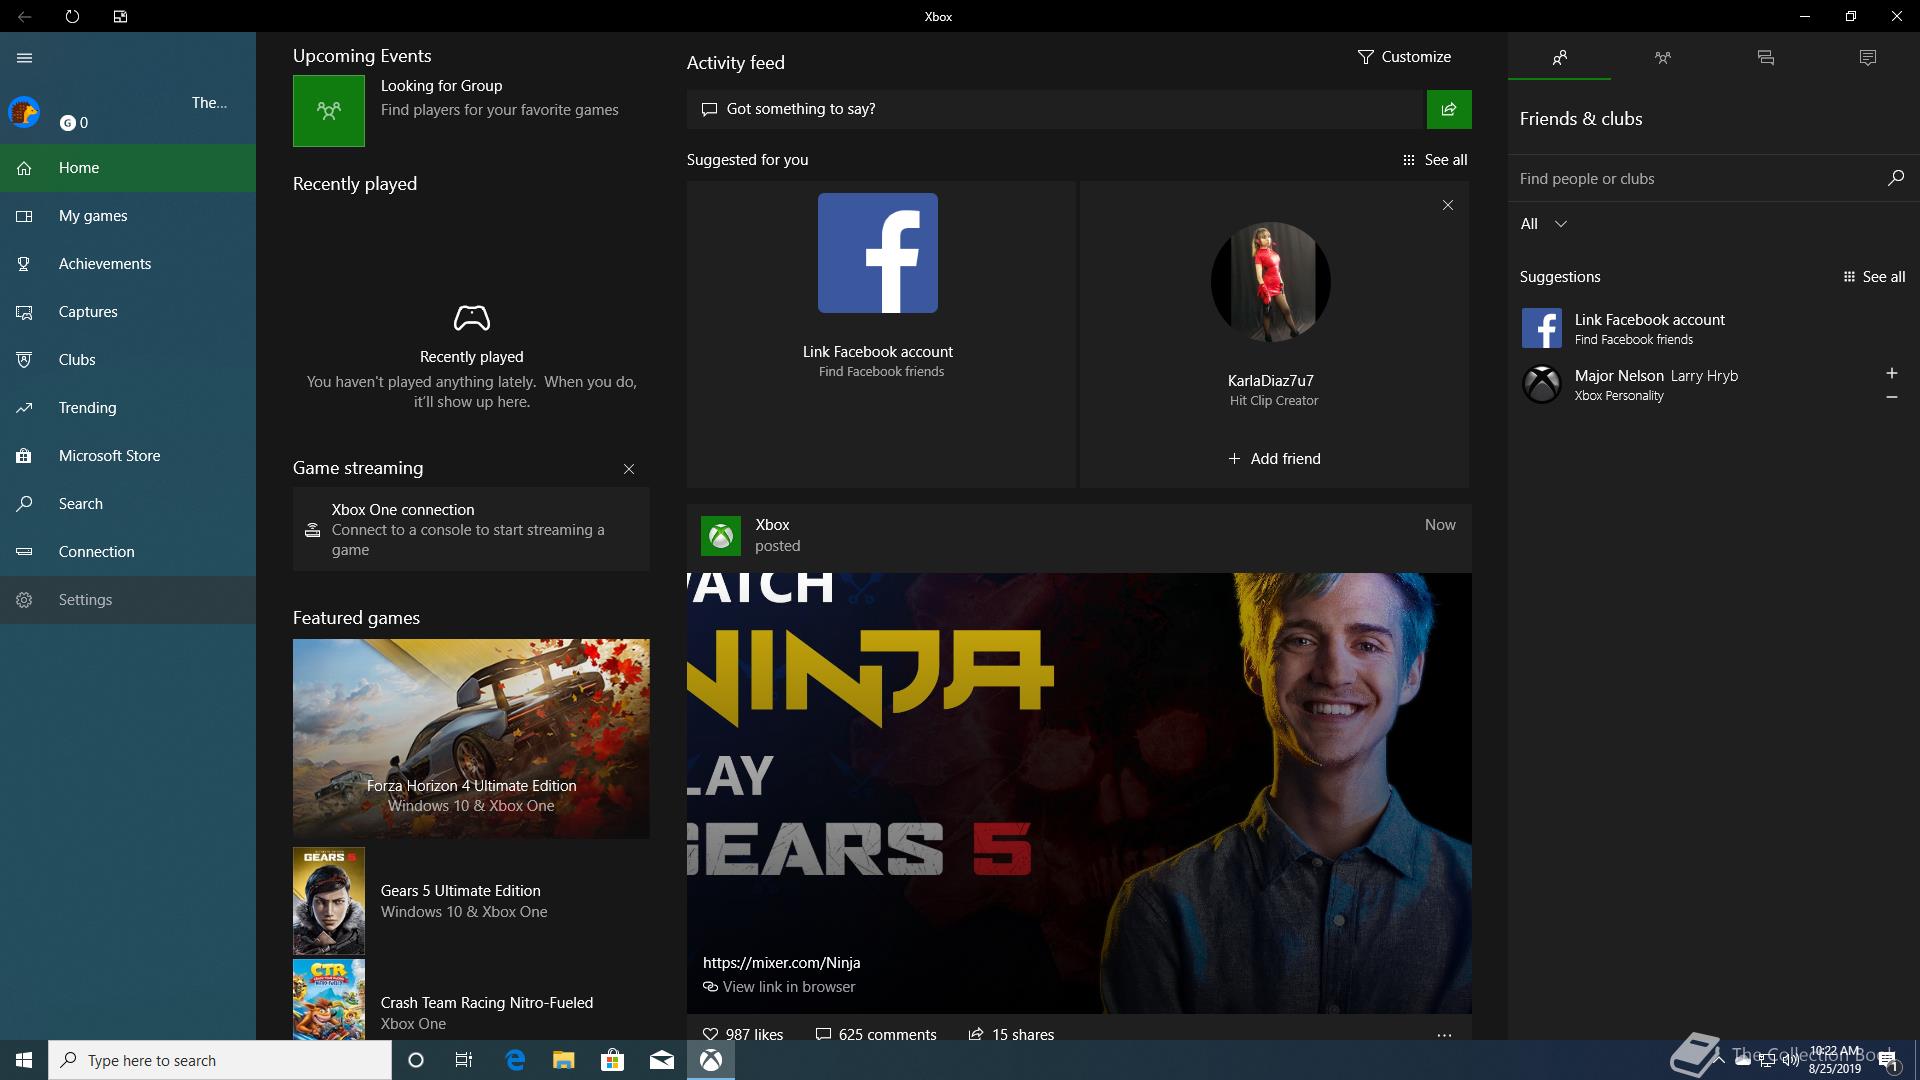Share the post with 15 shares
Image resolution: width=1920 pixels, height=1080 pixels.
pyautogui.click(x=1011, y=1034)
